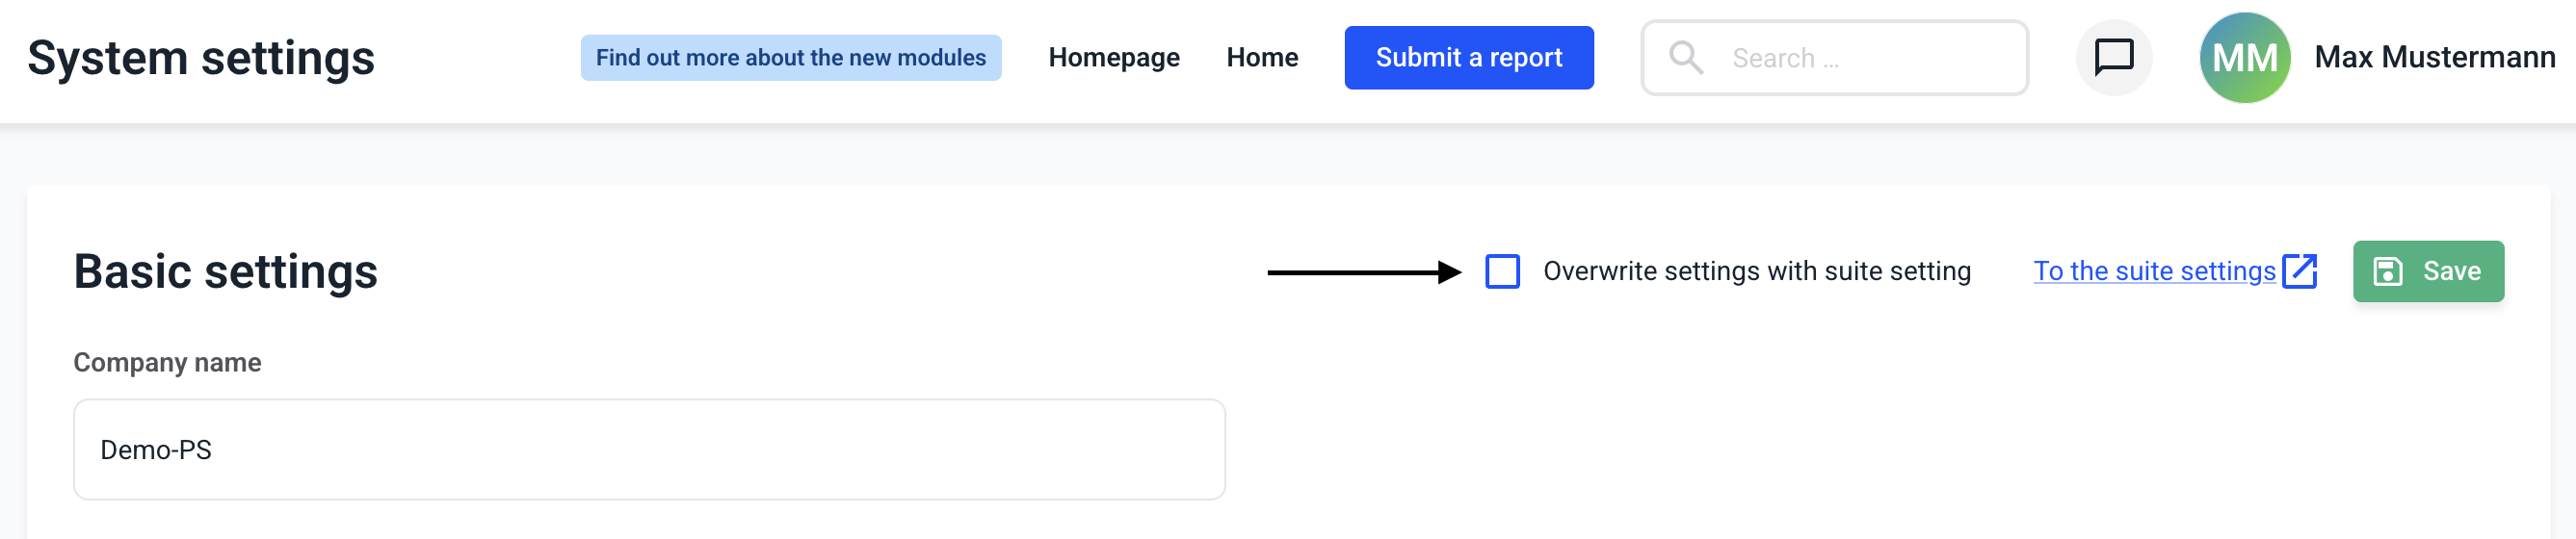Viewport: 2576px width, 539px height.
Task: Click the Basic settings heading
Action: (x=226, y=272)
